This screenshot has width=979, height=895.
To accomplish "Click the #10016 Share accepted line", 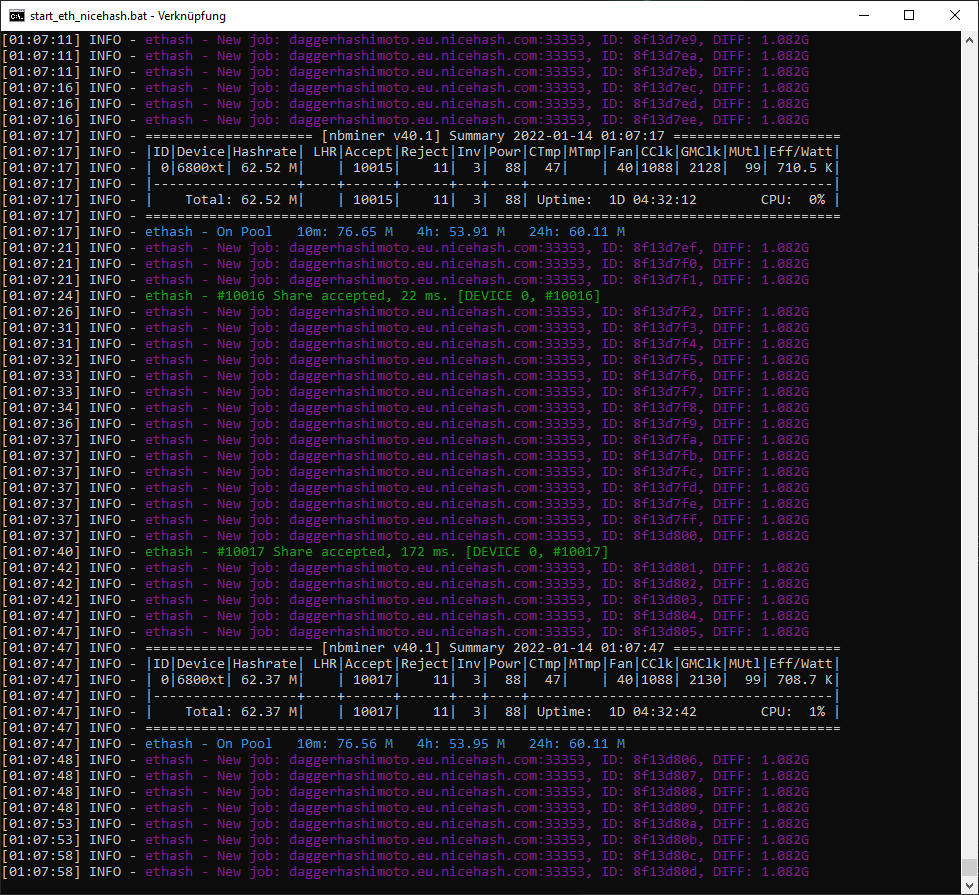I will pos(373,295).
